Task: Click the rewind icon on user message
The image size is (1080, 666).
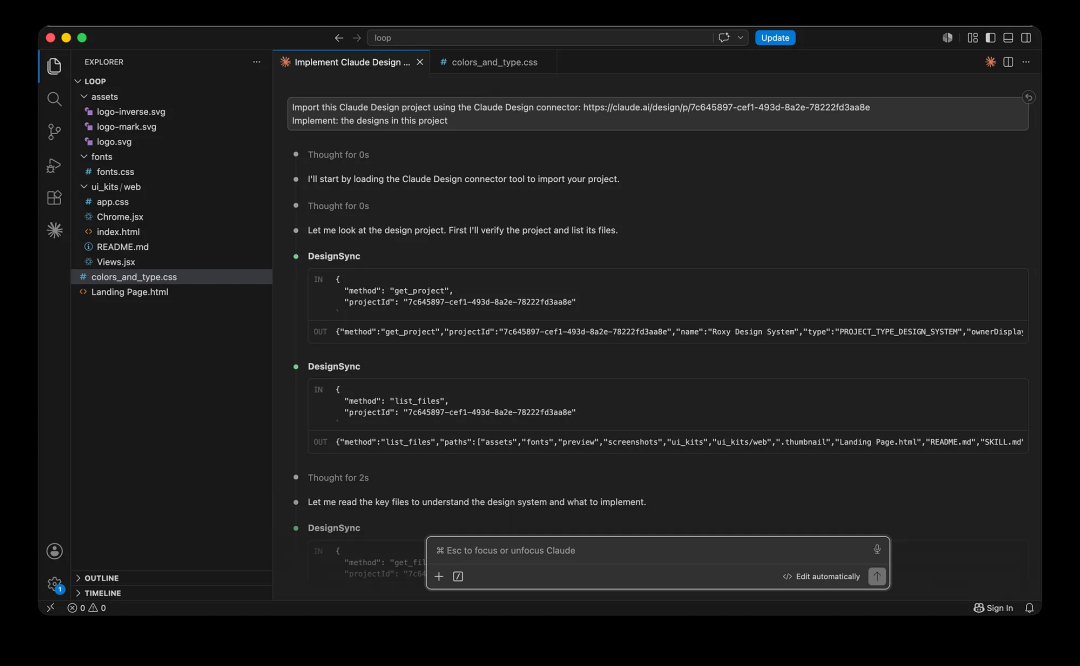Action: pos(1028,97)
